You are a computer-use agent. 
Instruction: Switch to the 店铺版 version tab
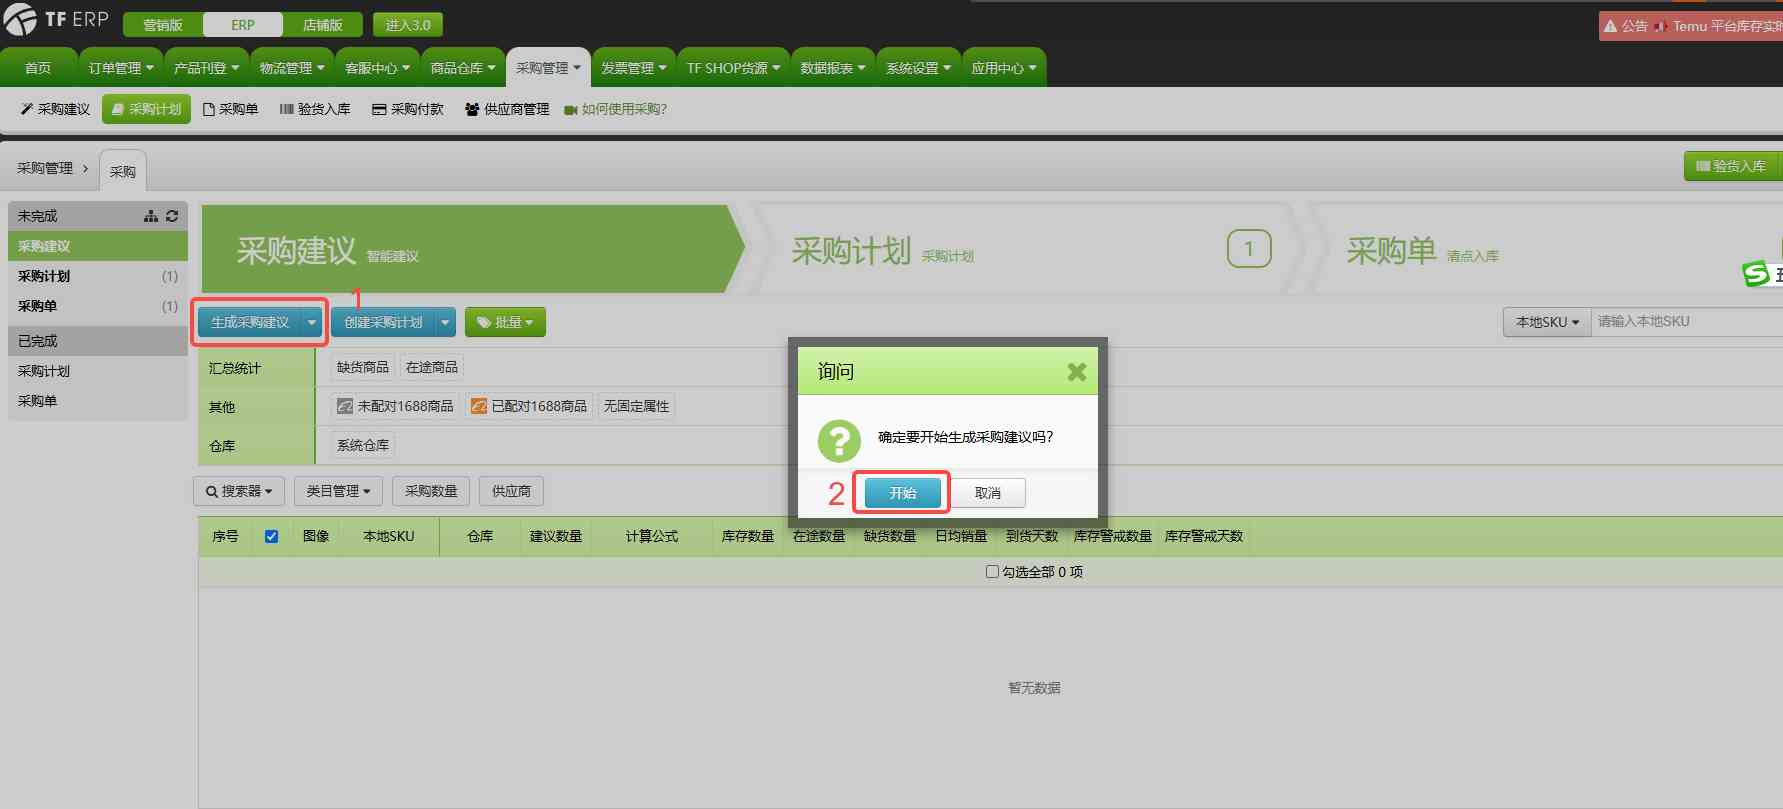(322, 25)
